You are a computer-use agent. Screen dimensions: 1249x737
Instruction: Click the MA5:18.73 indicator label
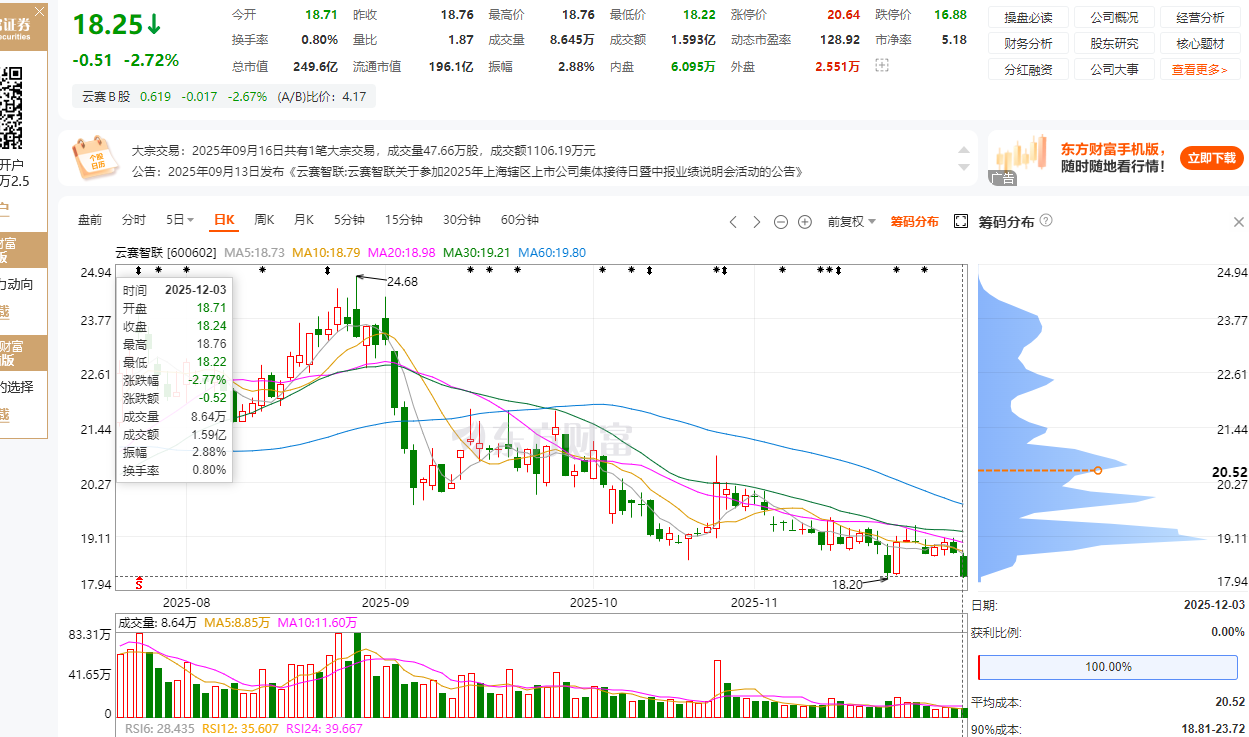point(255,253)
